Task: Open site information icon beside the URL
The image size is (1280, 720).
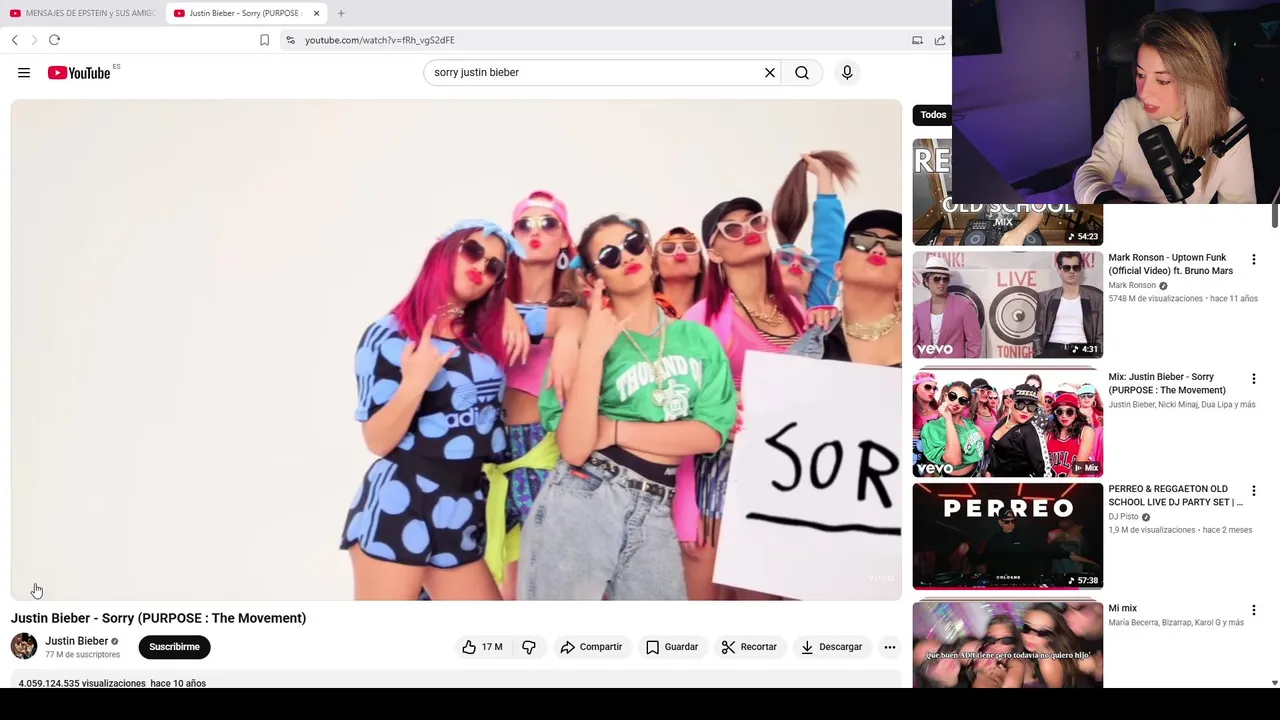Action: pos(290,40)
